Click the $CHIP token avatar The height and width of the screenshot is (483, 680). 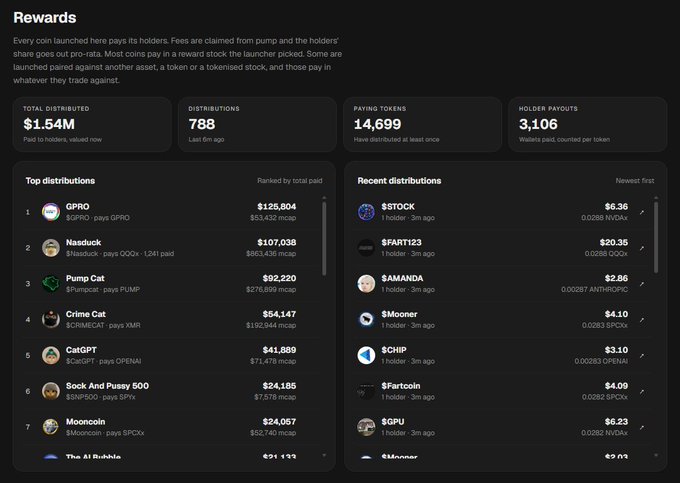pyautogui.click(x=366, y=356)
